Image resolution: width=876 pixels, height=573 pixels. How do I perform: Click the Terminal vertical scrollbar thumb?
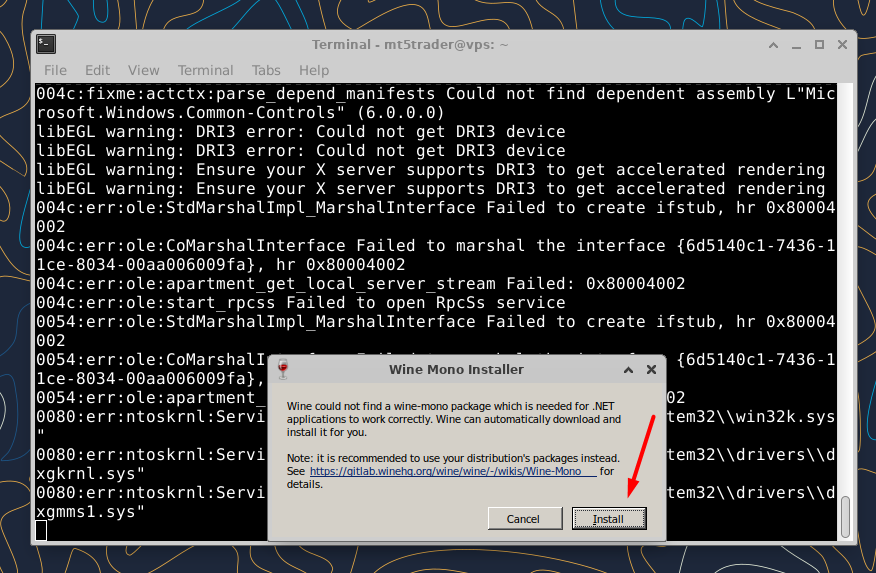[846, 517]
